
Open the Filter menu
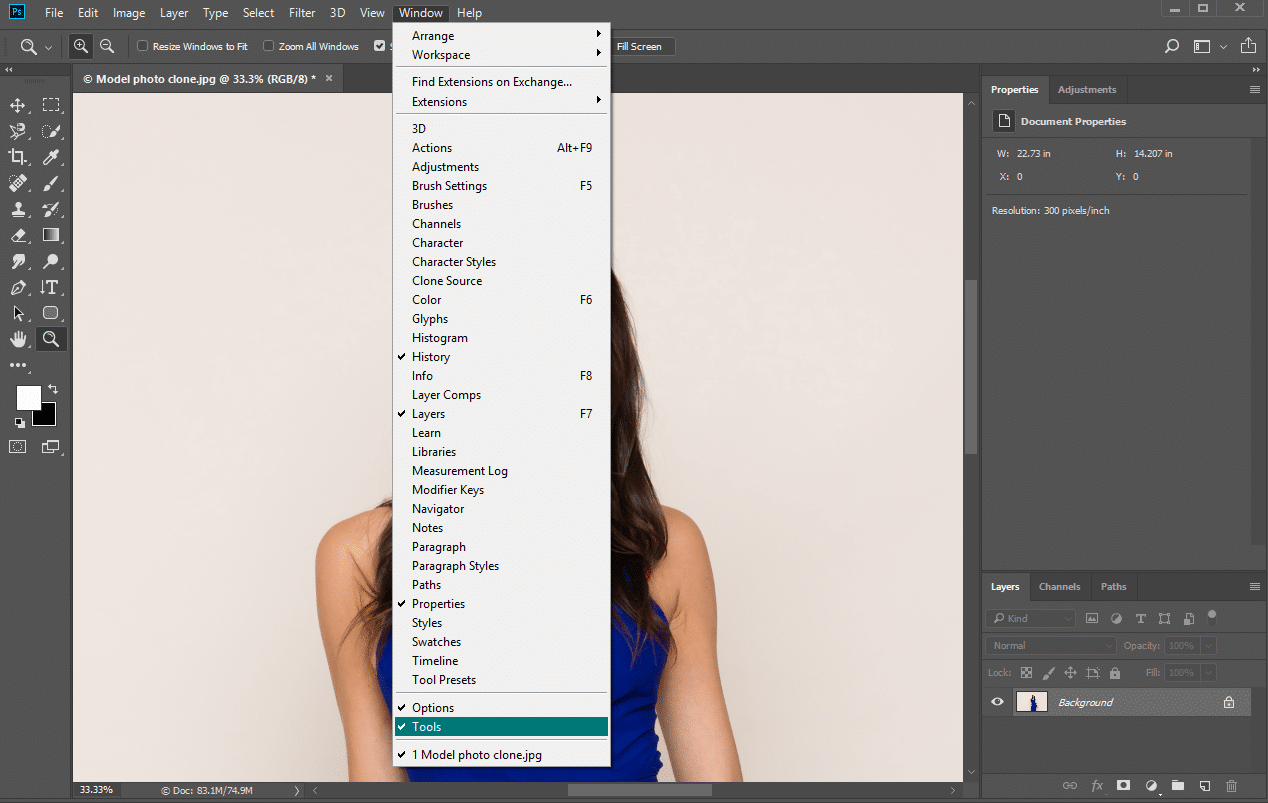[301, 12]
